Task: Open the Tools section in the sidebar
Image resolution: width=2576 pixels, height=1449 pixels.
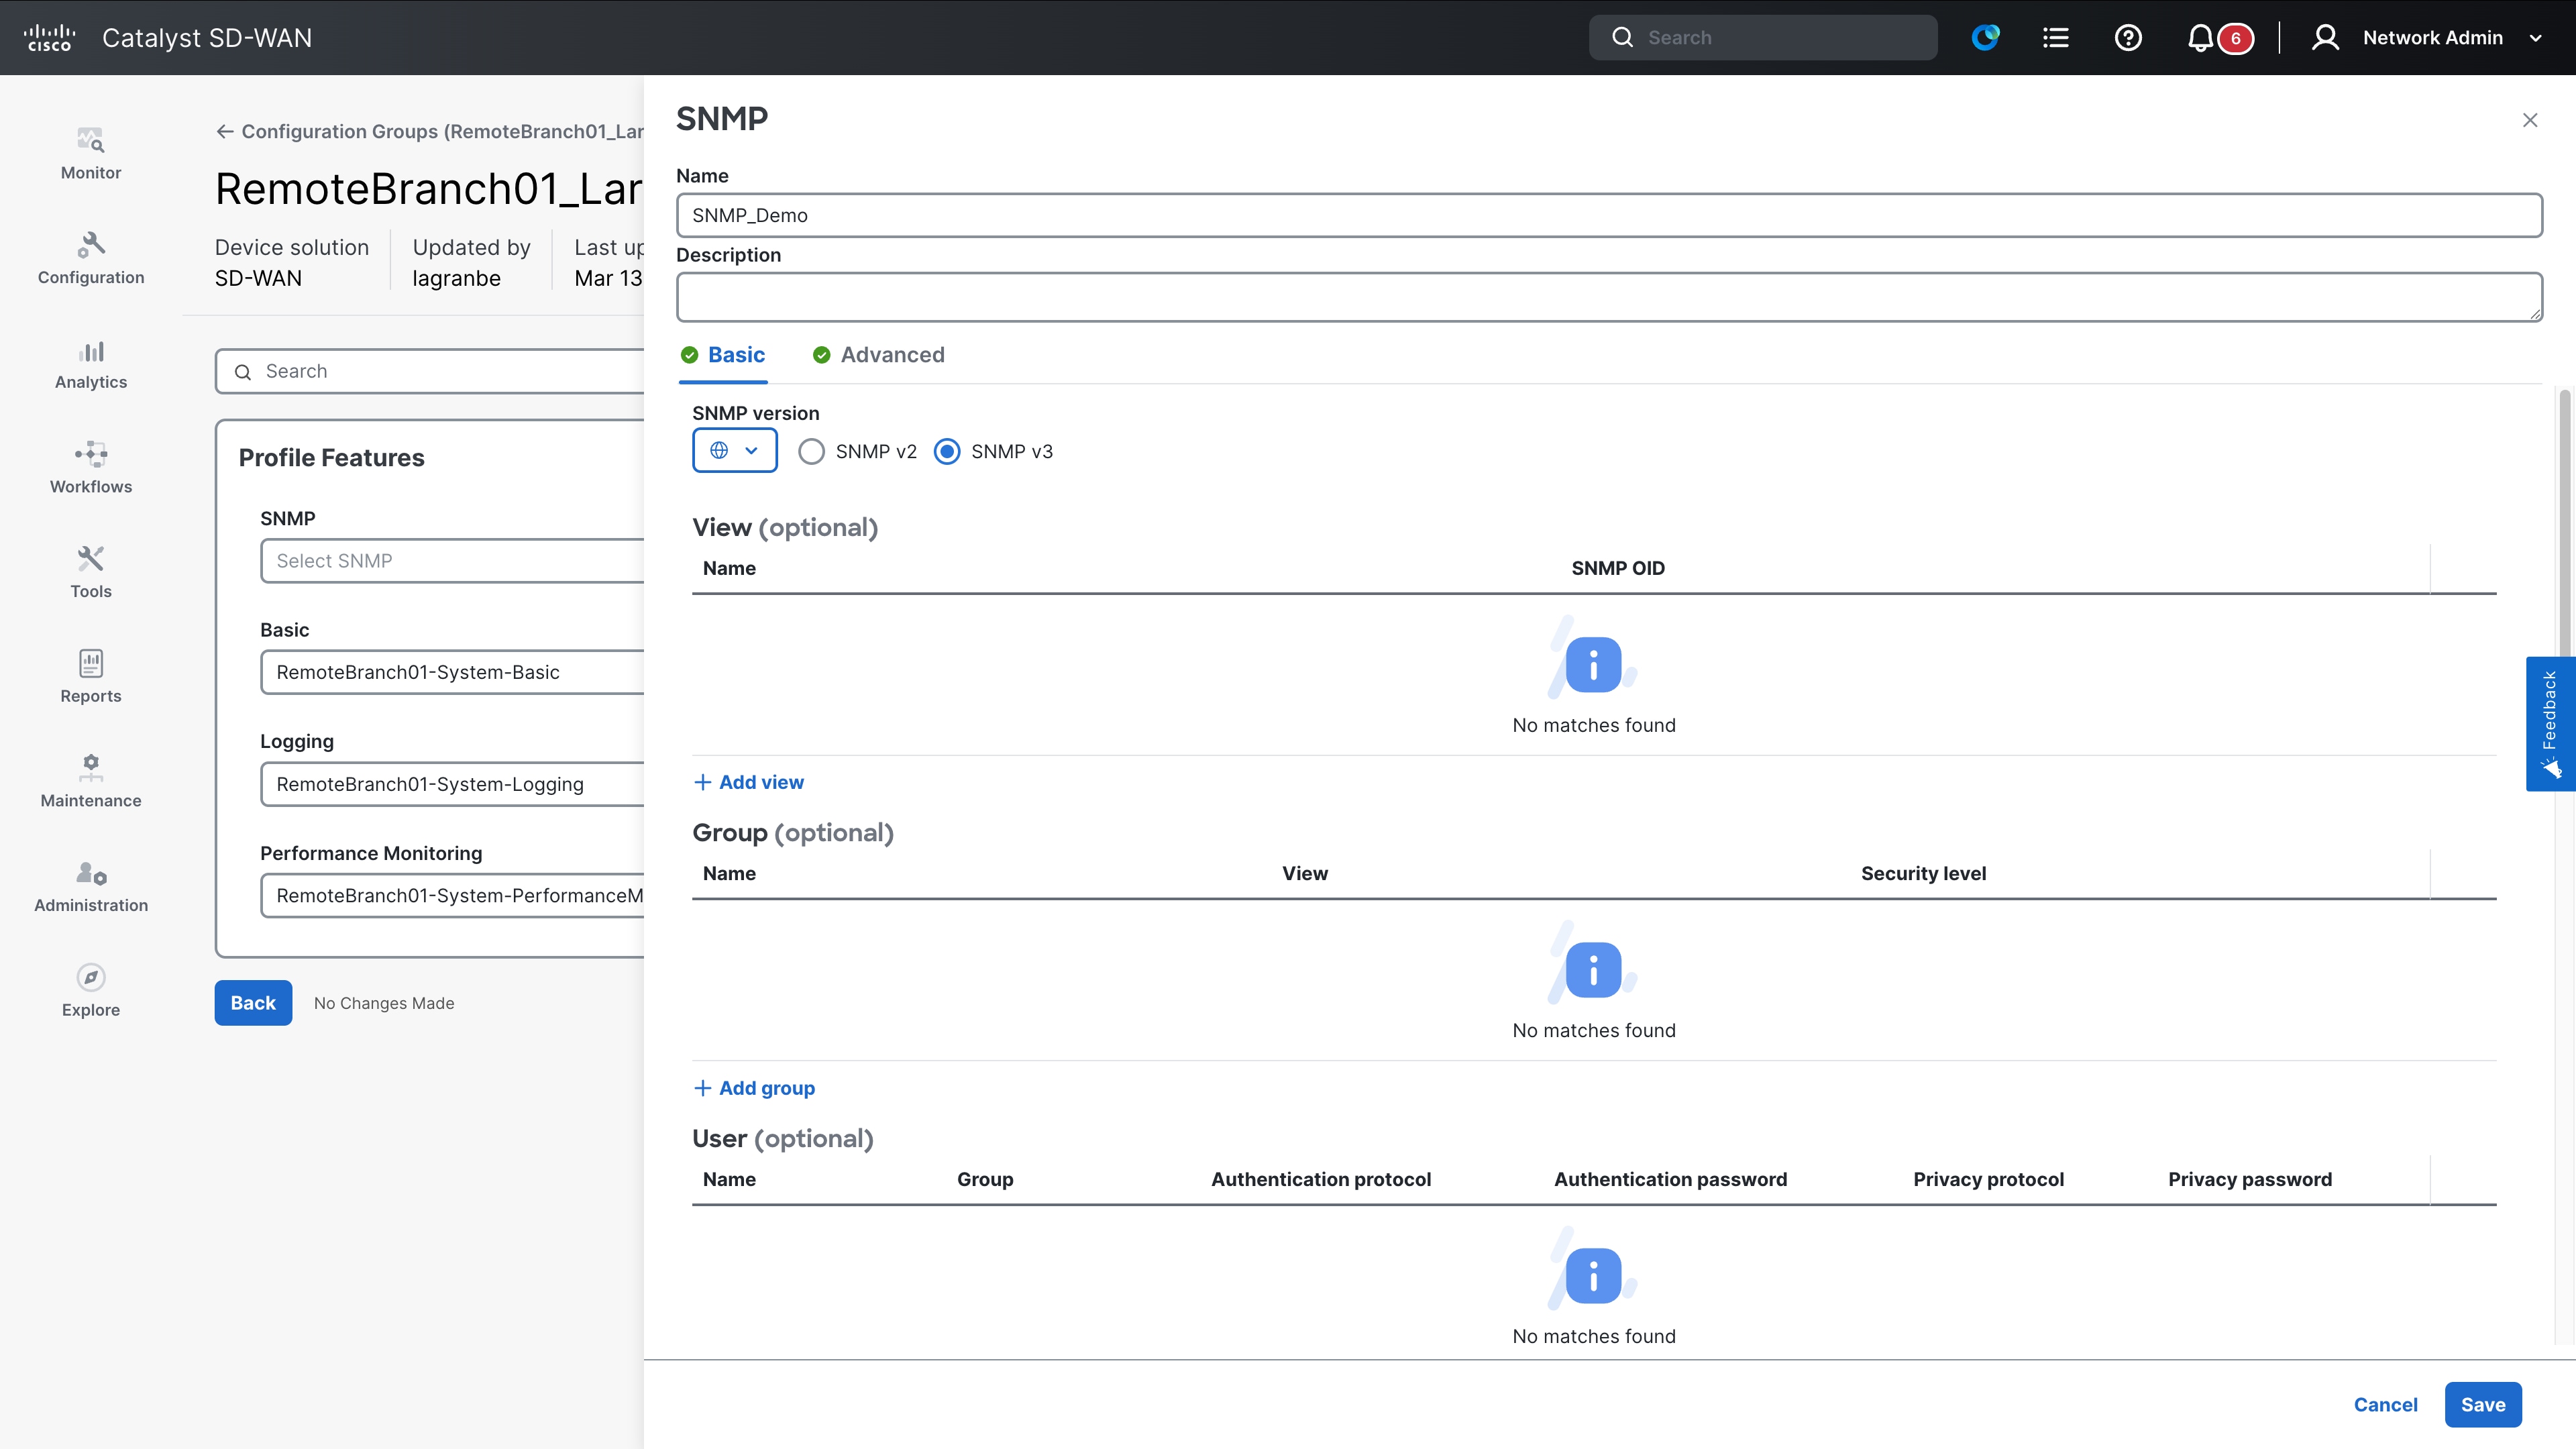Action: (x=90, y=572)
